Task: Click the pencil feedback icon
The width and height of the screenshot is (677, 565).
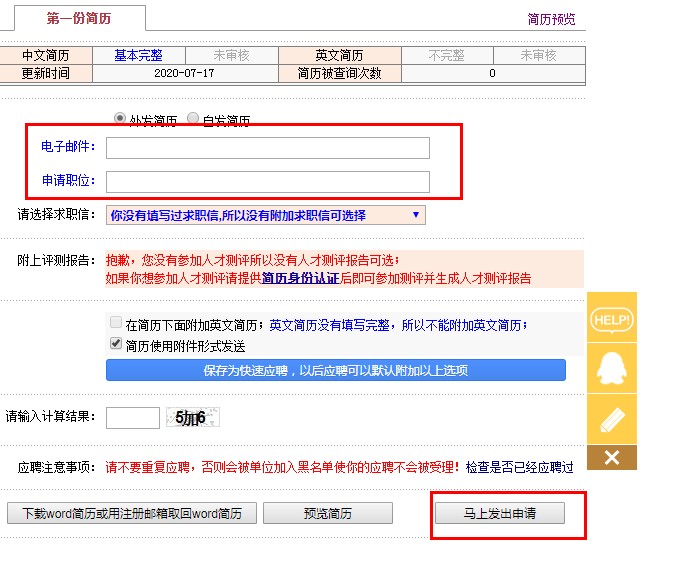Action: tap(612, 420)
